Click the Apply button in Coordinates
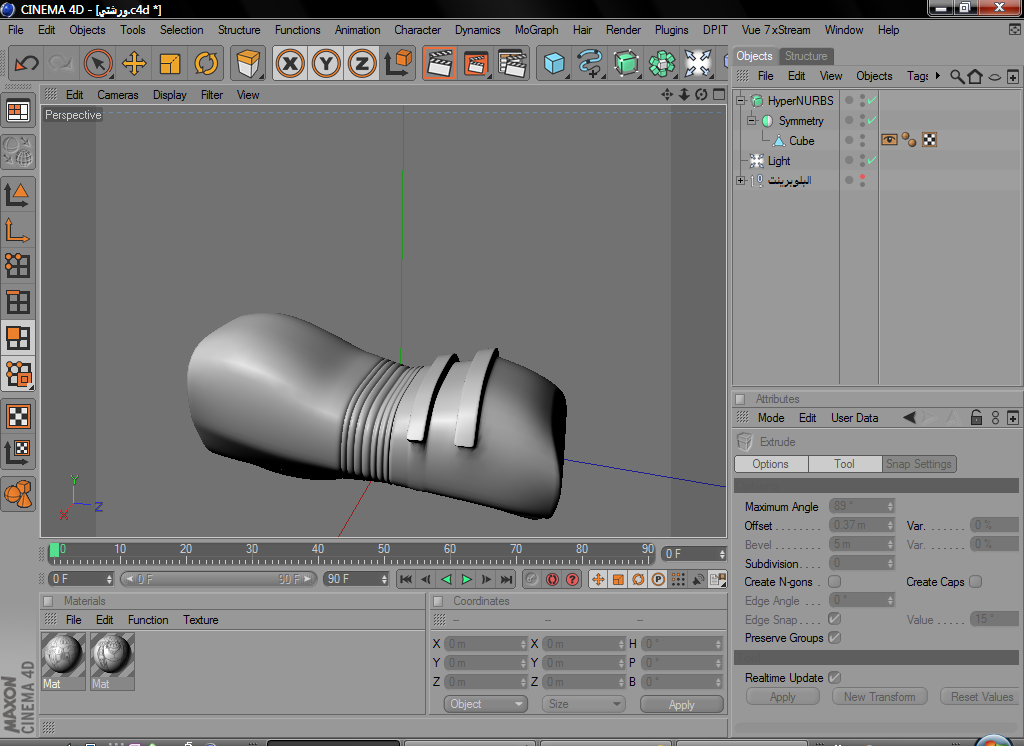This screenshot has height=746, width=1024. pos(681,704)
